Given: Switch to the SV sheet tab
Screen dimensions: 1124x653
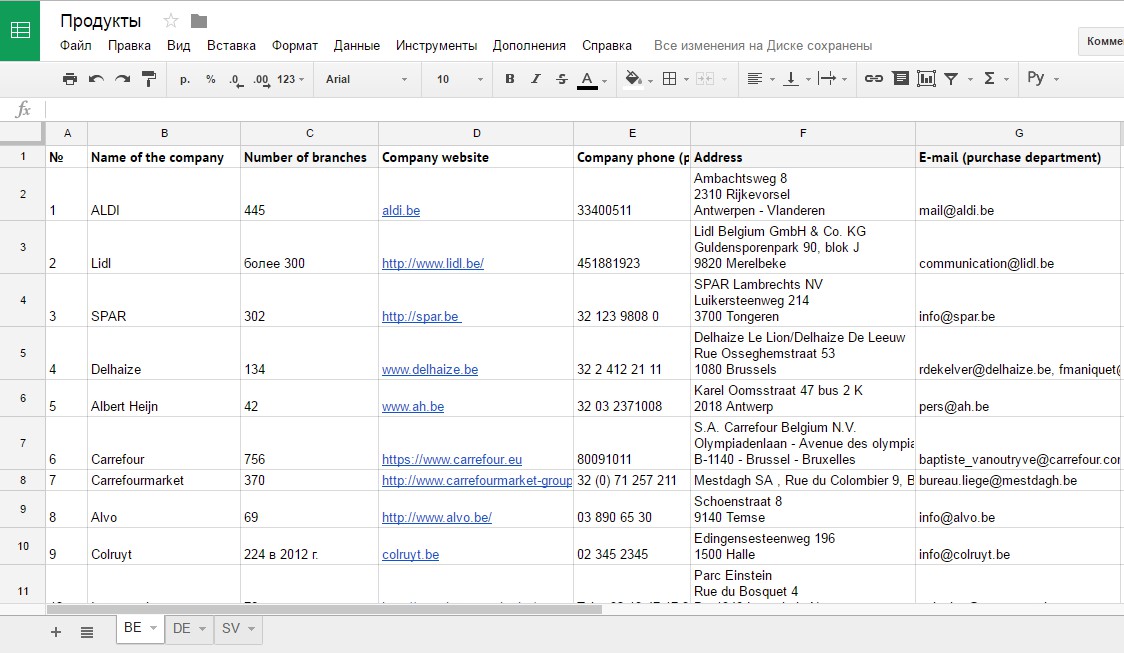Looking at the screenshot, I should click(x=230, y=629).
